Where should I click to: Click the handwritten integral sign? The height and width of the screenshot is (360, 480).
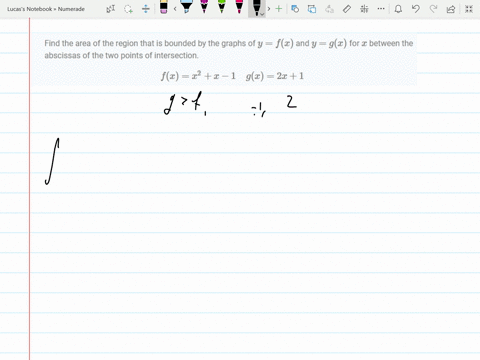click(x=52, y=161)
